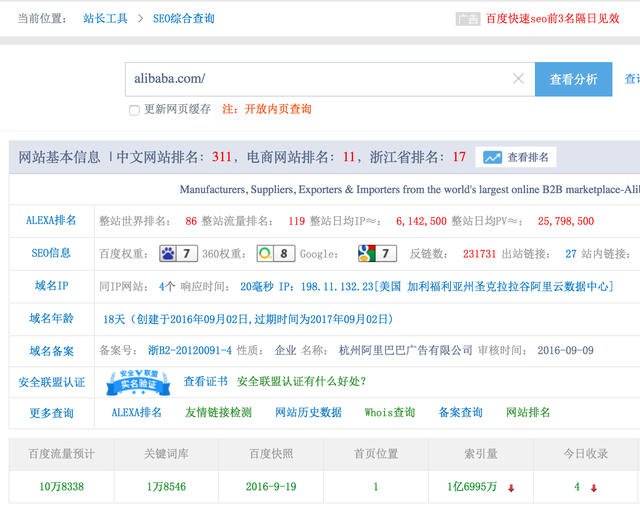Click audit date 2016-09-09
The image size is (640, 506).
coord(565,350)
